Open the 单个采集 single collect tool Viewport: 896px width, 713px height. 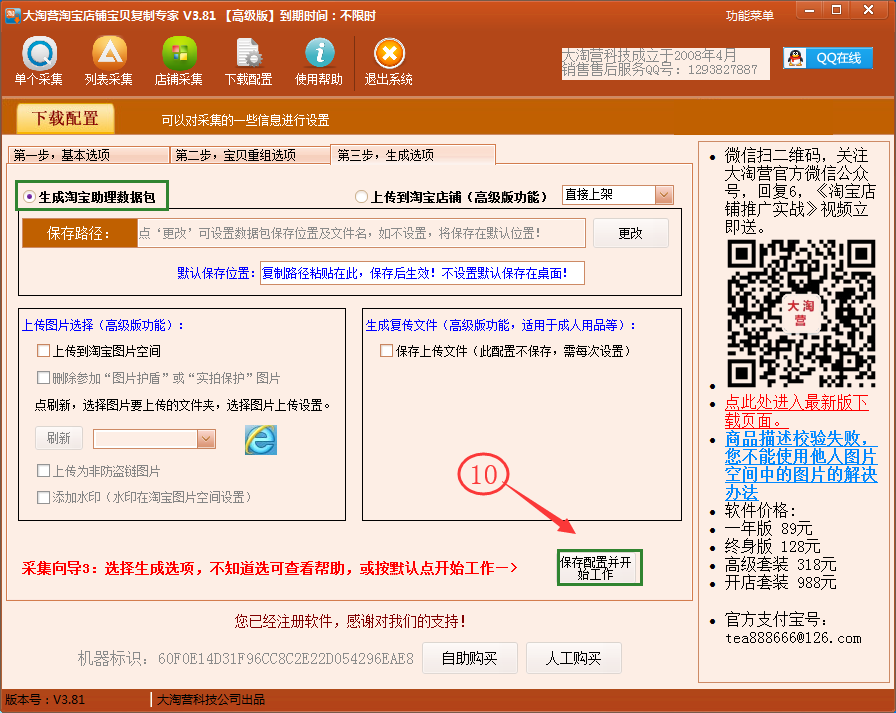click(39, 61)
